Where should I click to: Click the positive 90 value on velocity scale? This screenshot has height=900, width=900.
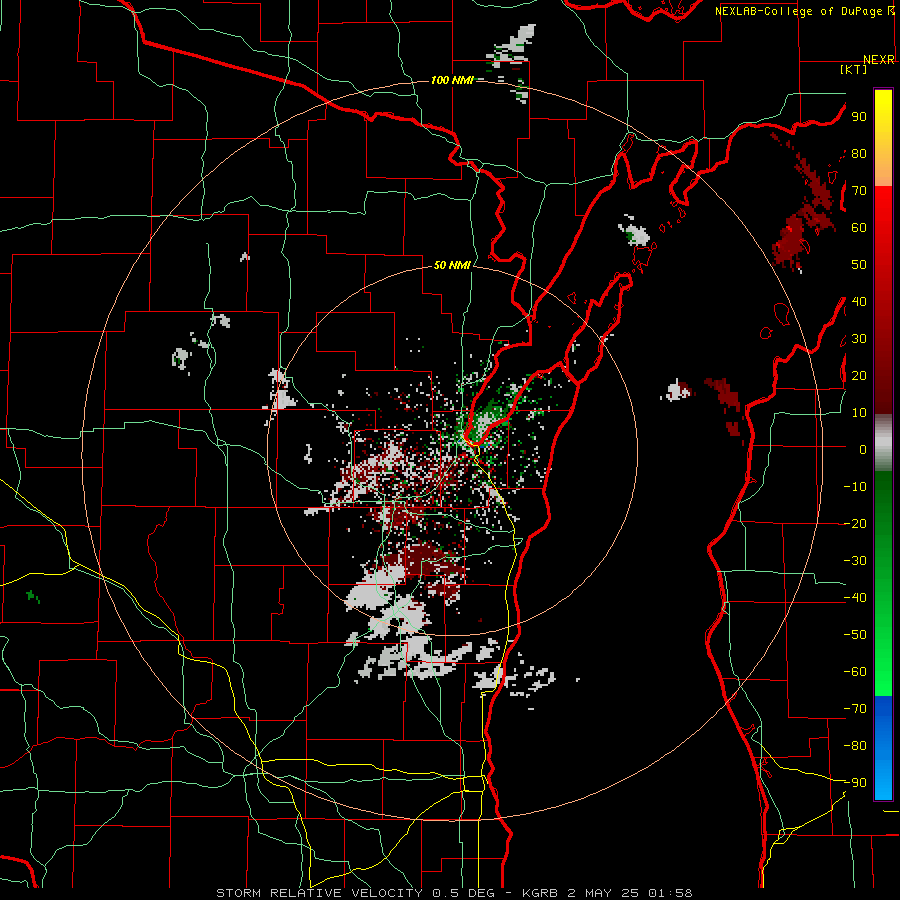(x=859, y=117)
